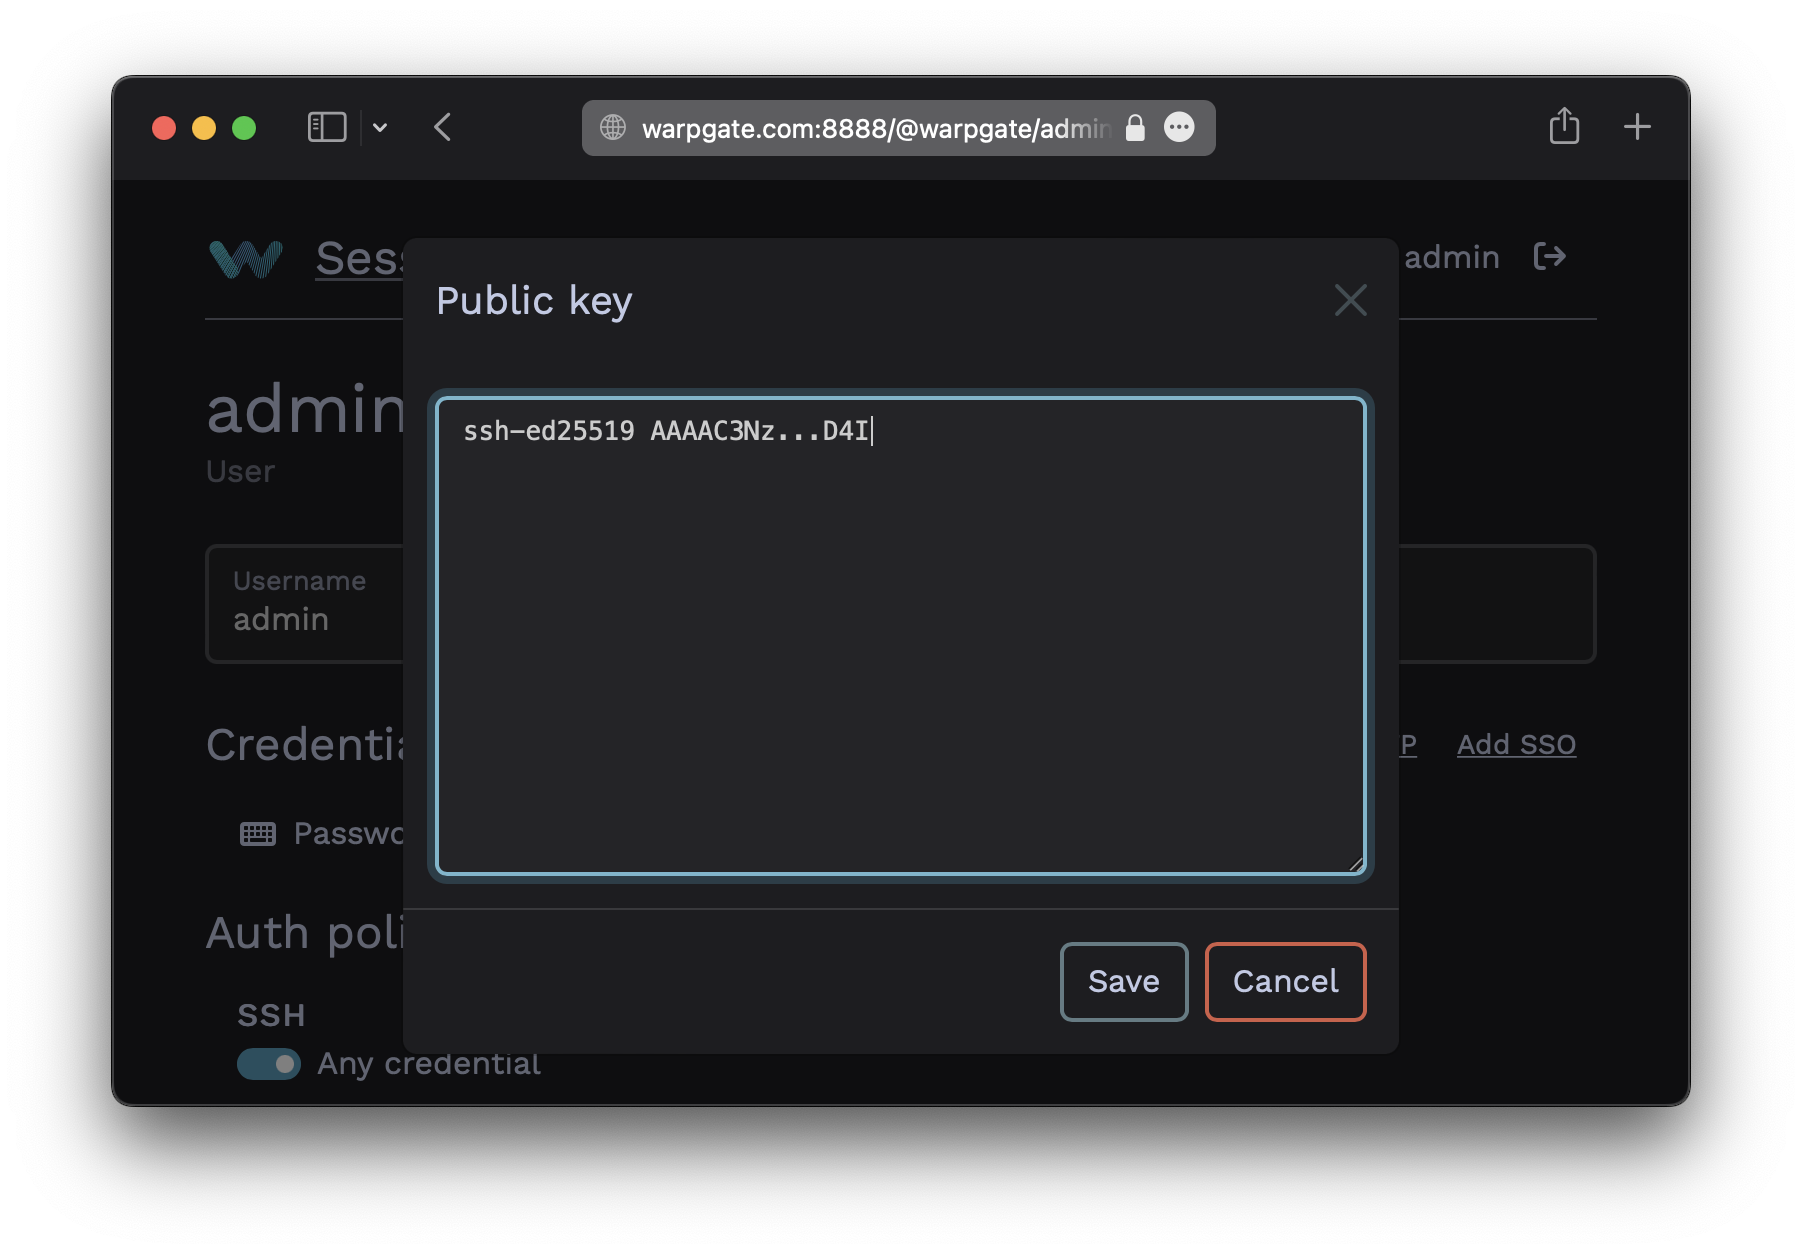This screenshot has width=1802, height=1254.
Task: Expand the sidebar dropdown chevron
Action: (x=380, y=127)
